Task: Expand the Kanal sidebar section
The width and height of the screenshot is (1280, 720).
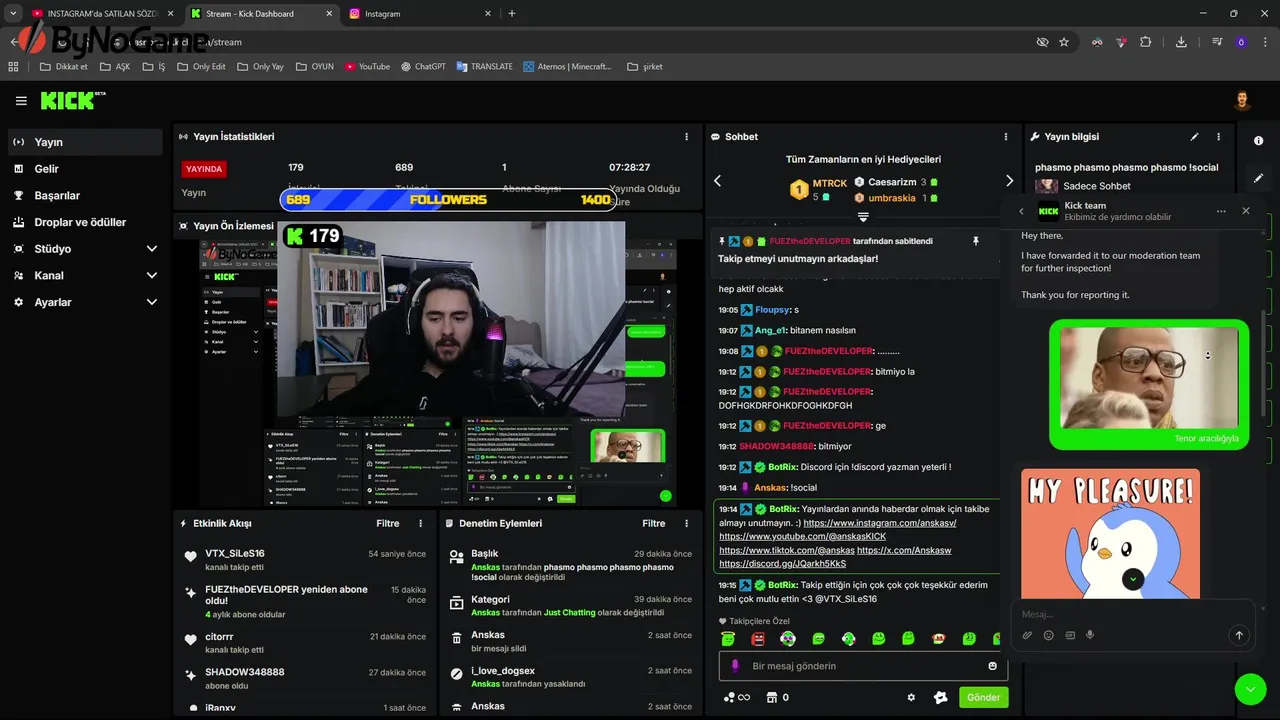Action: 152,275
